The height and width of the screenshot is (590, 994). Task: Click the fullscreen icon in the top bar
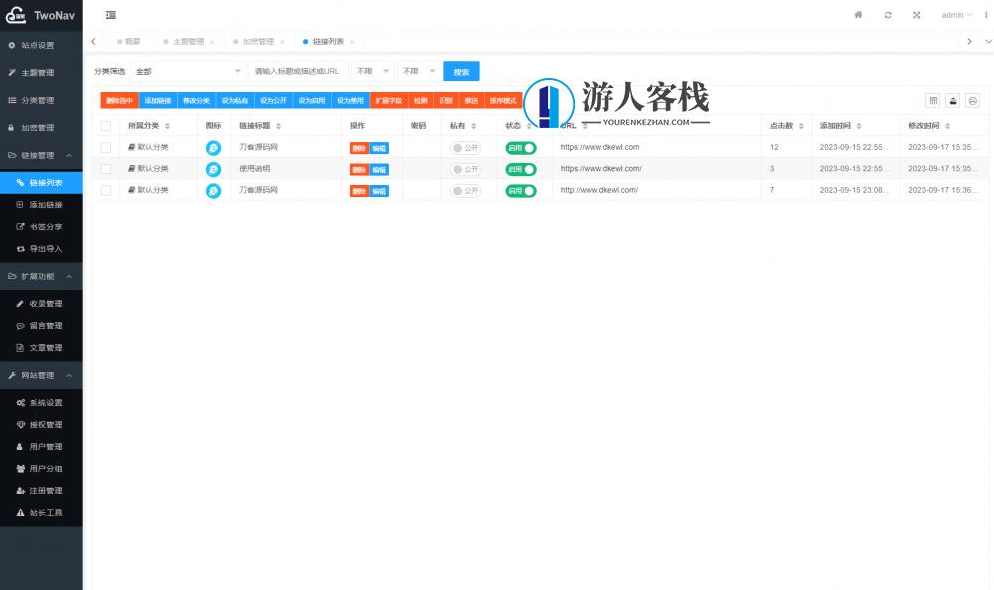point(917,15)
